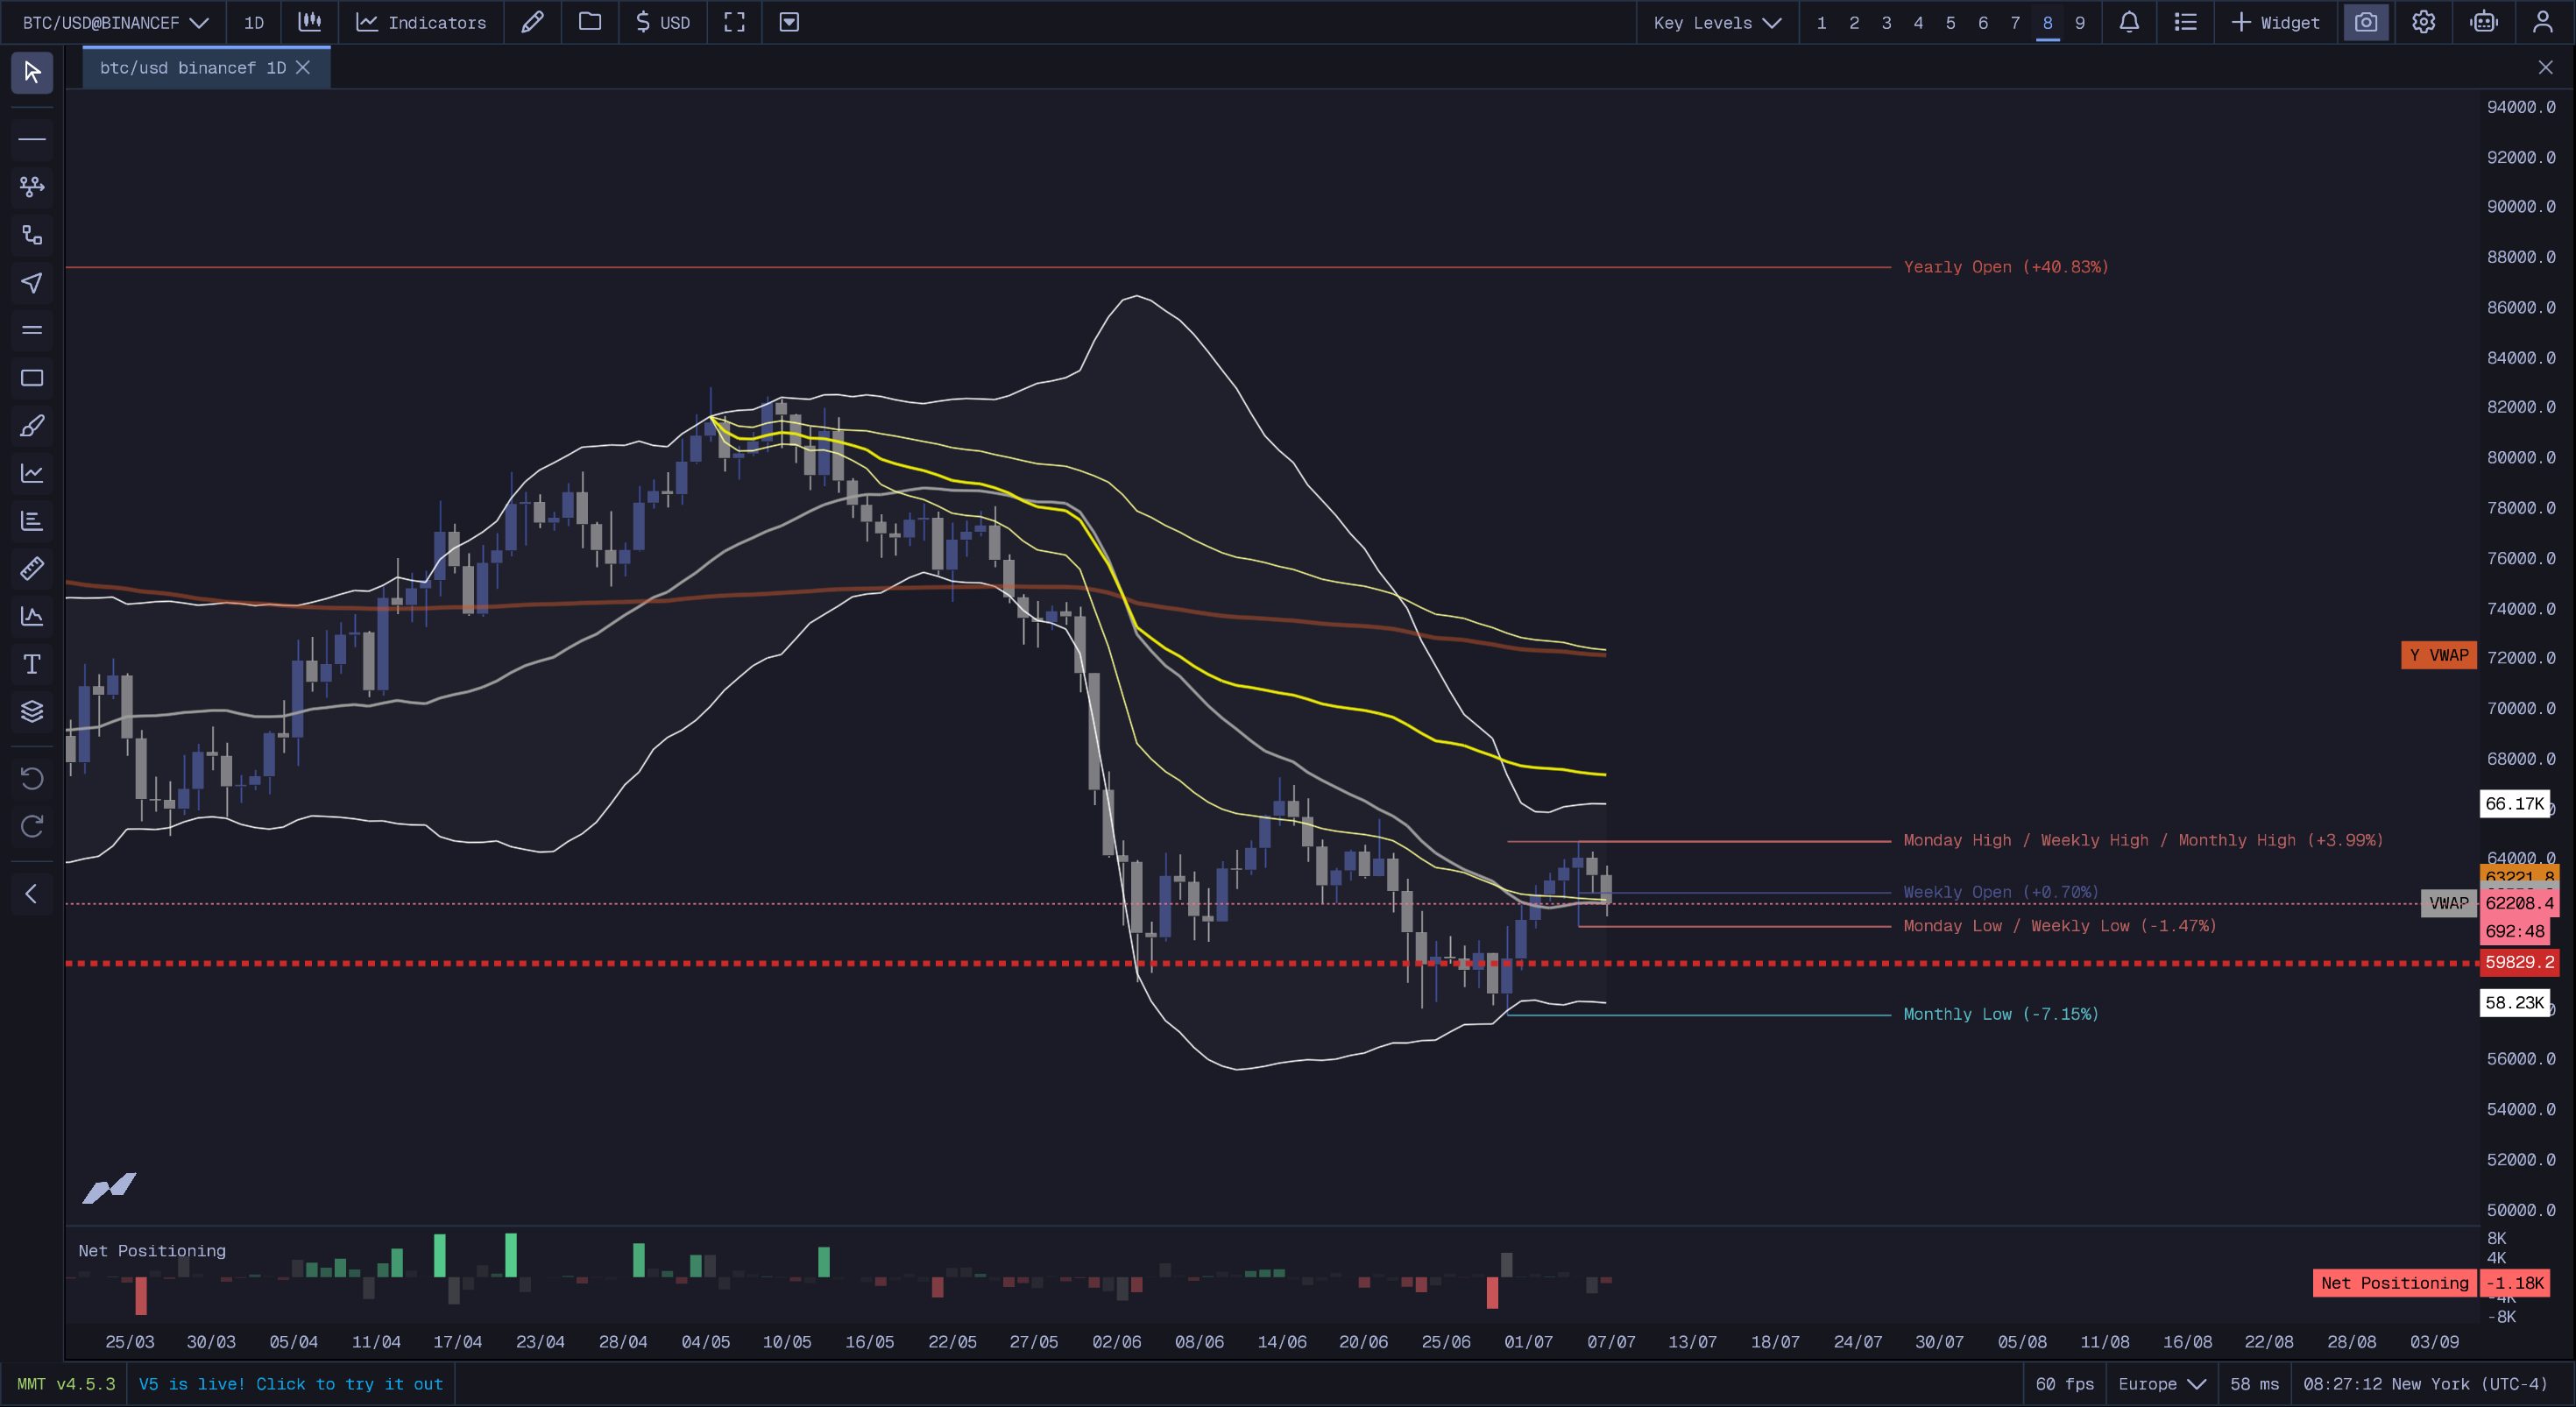Screen dimensions: 2576x1407
Task: Select the btc/usd binancef 1D tab
Action: (192, 68)
